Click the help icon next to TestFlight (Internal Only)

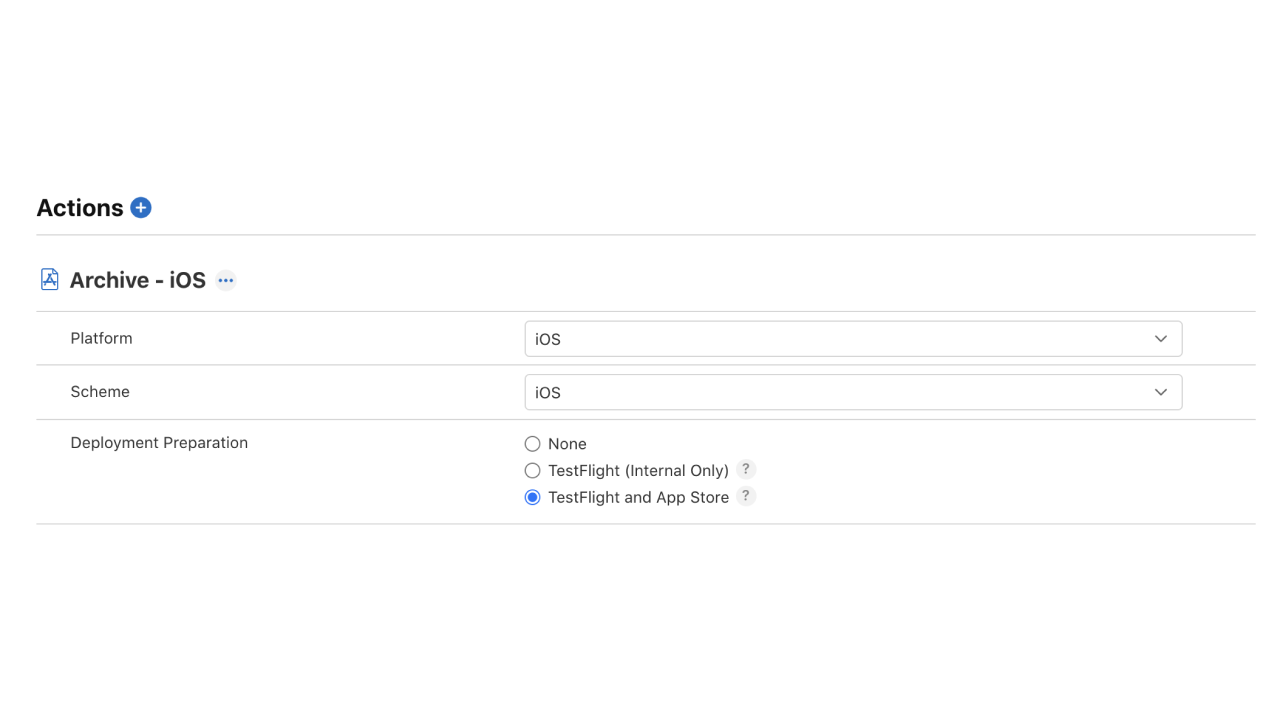point(745,469)
